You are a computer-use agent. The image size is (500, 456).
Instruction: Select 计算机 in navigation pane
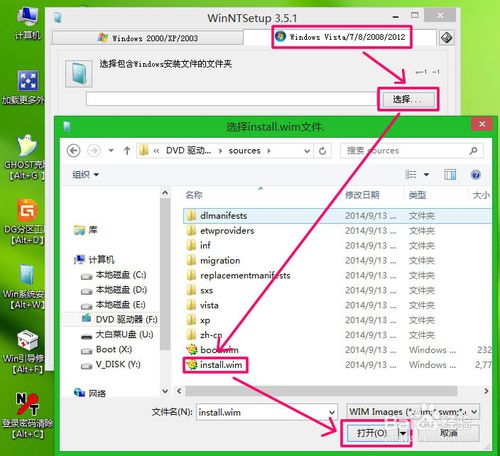94,259
